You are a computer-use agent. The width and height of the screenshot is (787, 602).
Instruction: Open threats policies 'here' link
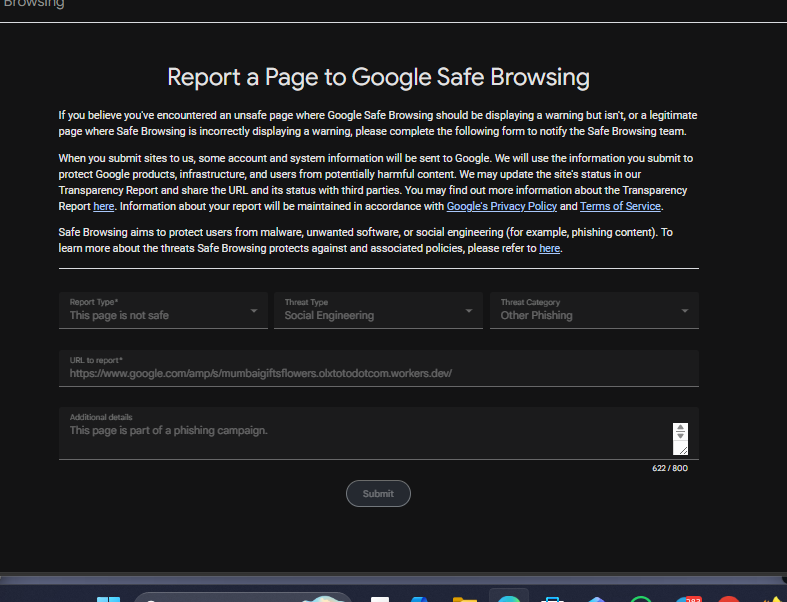coord(549,249)
